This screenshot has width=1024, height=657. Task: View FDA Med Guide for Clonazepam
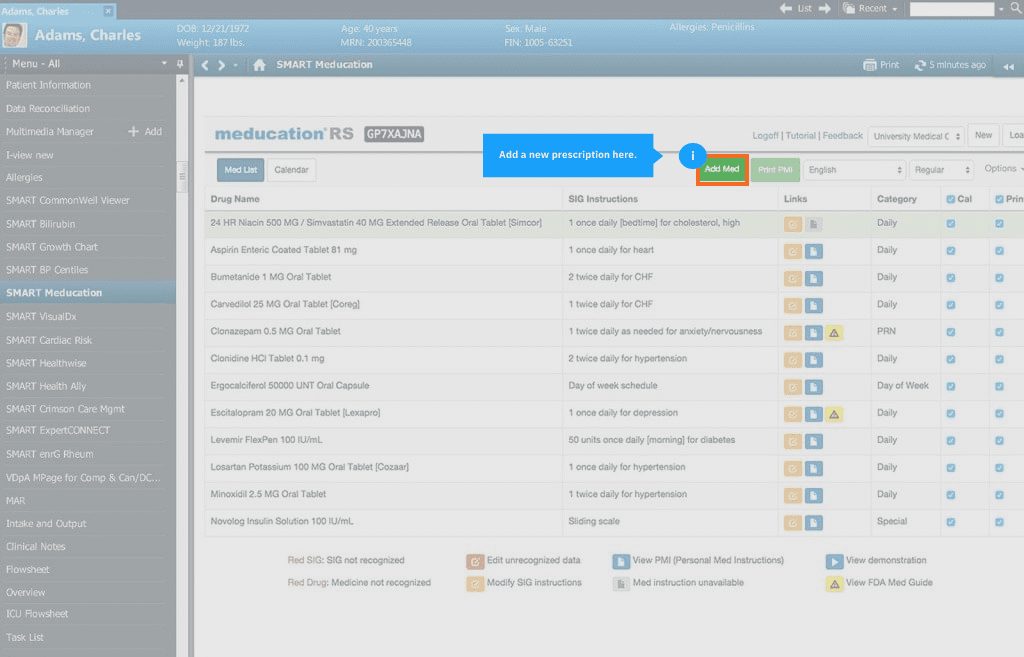click(x=834, y=332)
